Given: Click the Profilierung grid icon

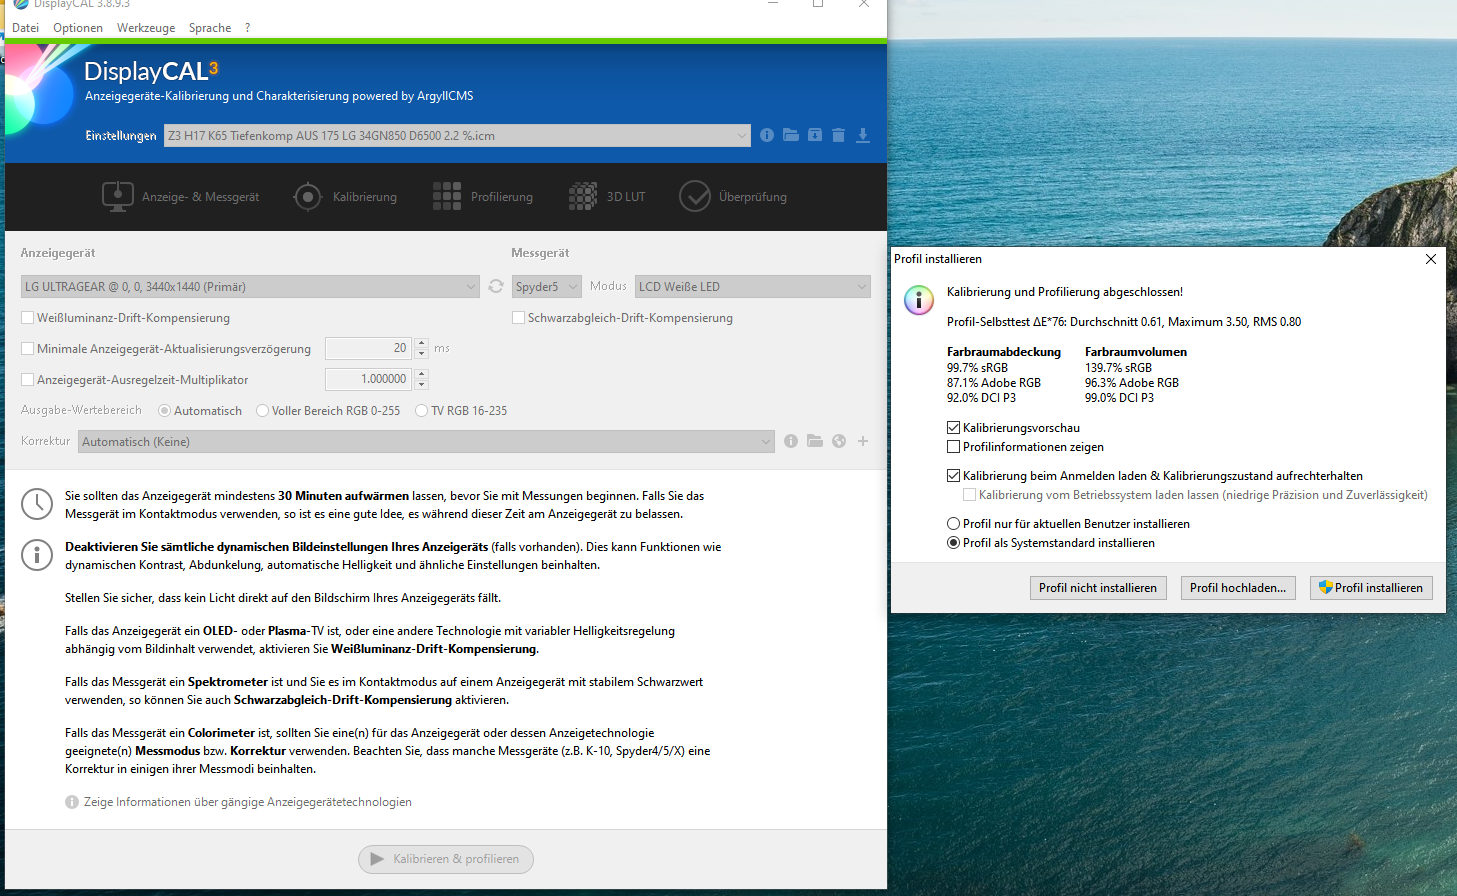Looking at the screenshot, I should pos(447,196).
